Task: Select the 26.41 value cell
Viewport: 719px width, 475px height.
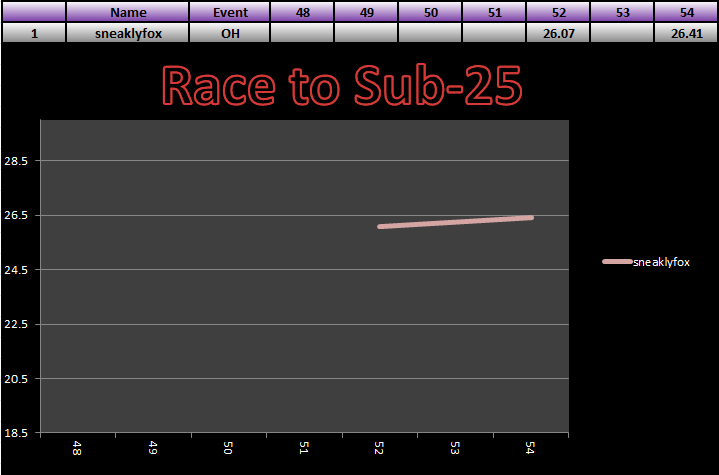Action: click(x=686, y=33)
